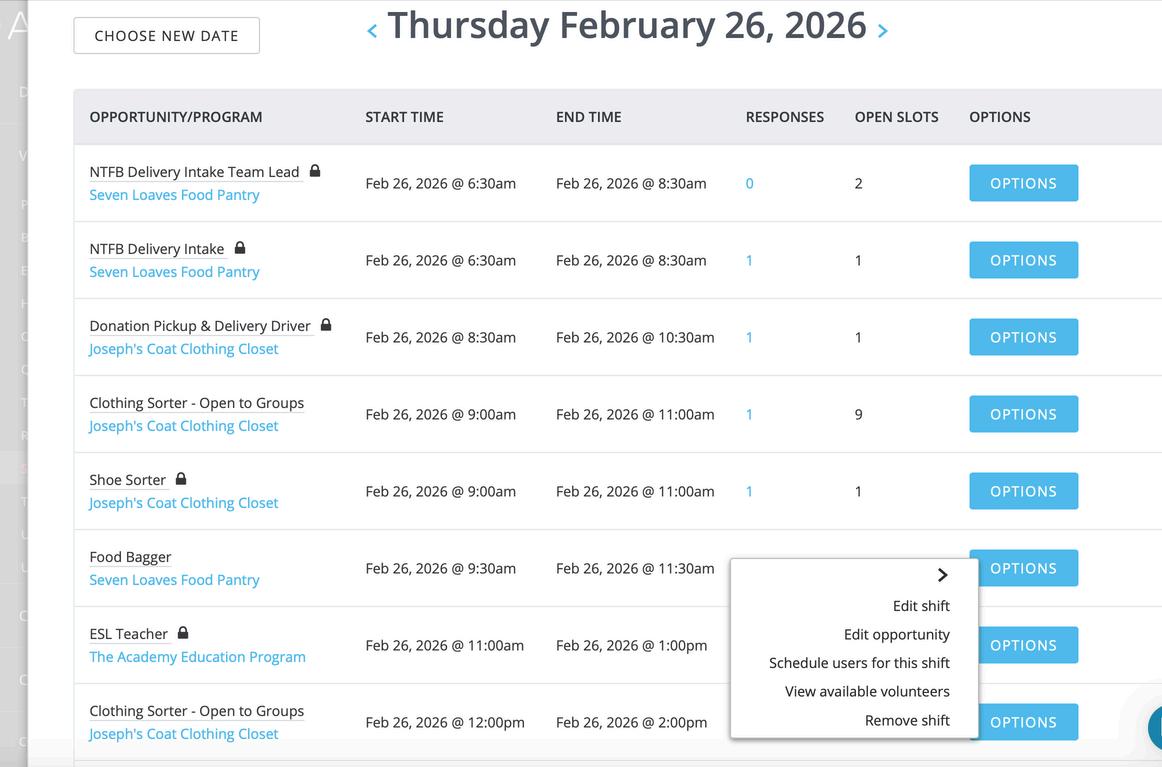1162x767 pixels.
Task: Click response count for Donation Pickup Driver
Action: coord(749,338)
